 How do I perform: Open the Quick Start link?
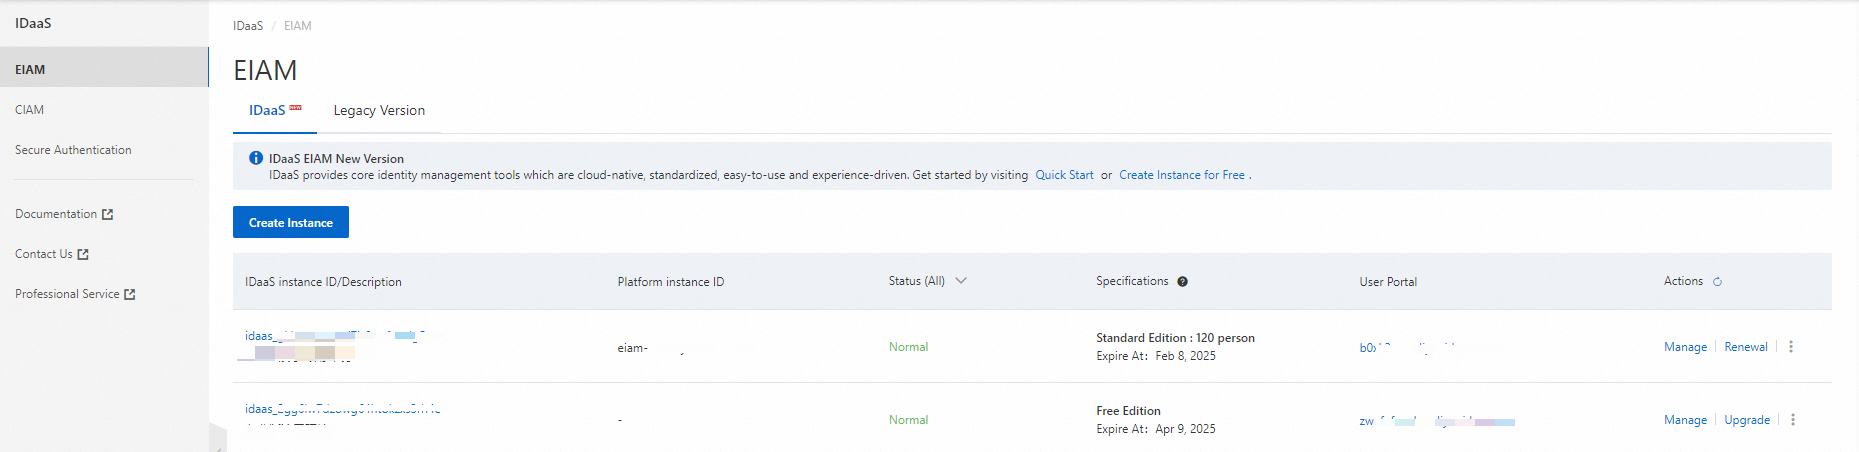tap(1064, 175)
